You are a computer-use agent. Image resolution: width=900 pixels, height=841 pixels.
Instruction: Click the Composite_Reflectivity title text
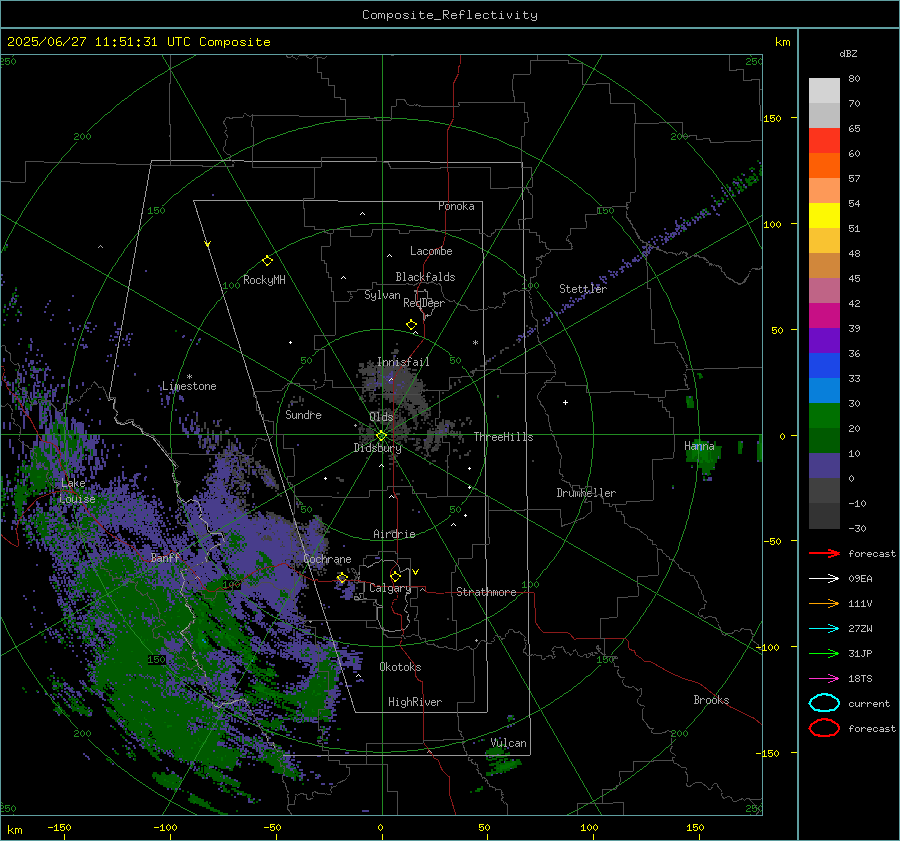450,15
